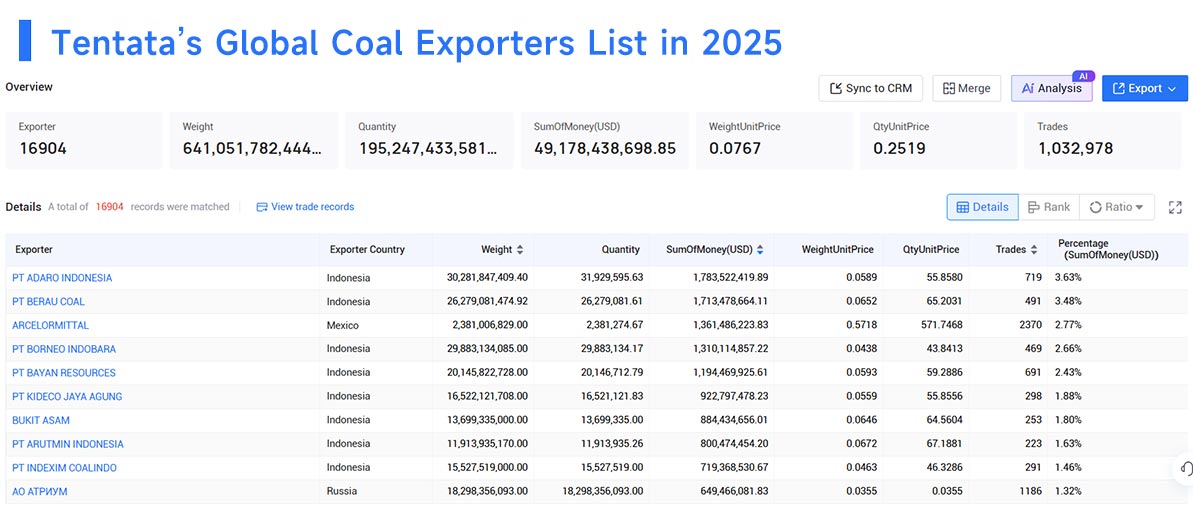The height and width of the screenshot is (514, 1193).
Task: Select the Exporter 16904 overview card
Action: click(x=84, y=140)
